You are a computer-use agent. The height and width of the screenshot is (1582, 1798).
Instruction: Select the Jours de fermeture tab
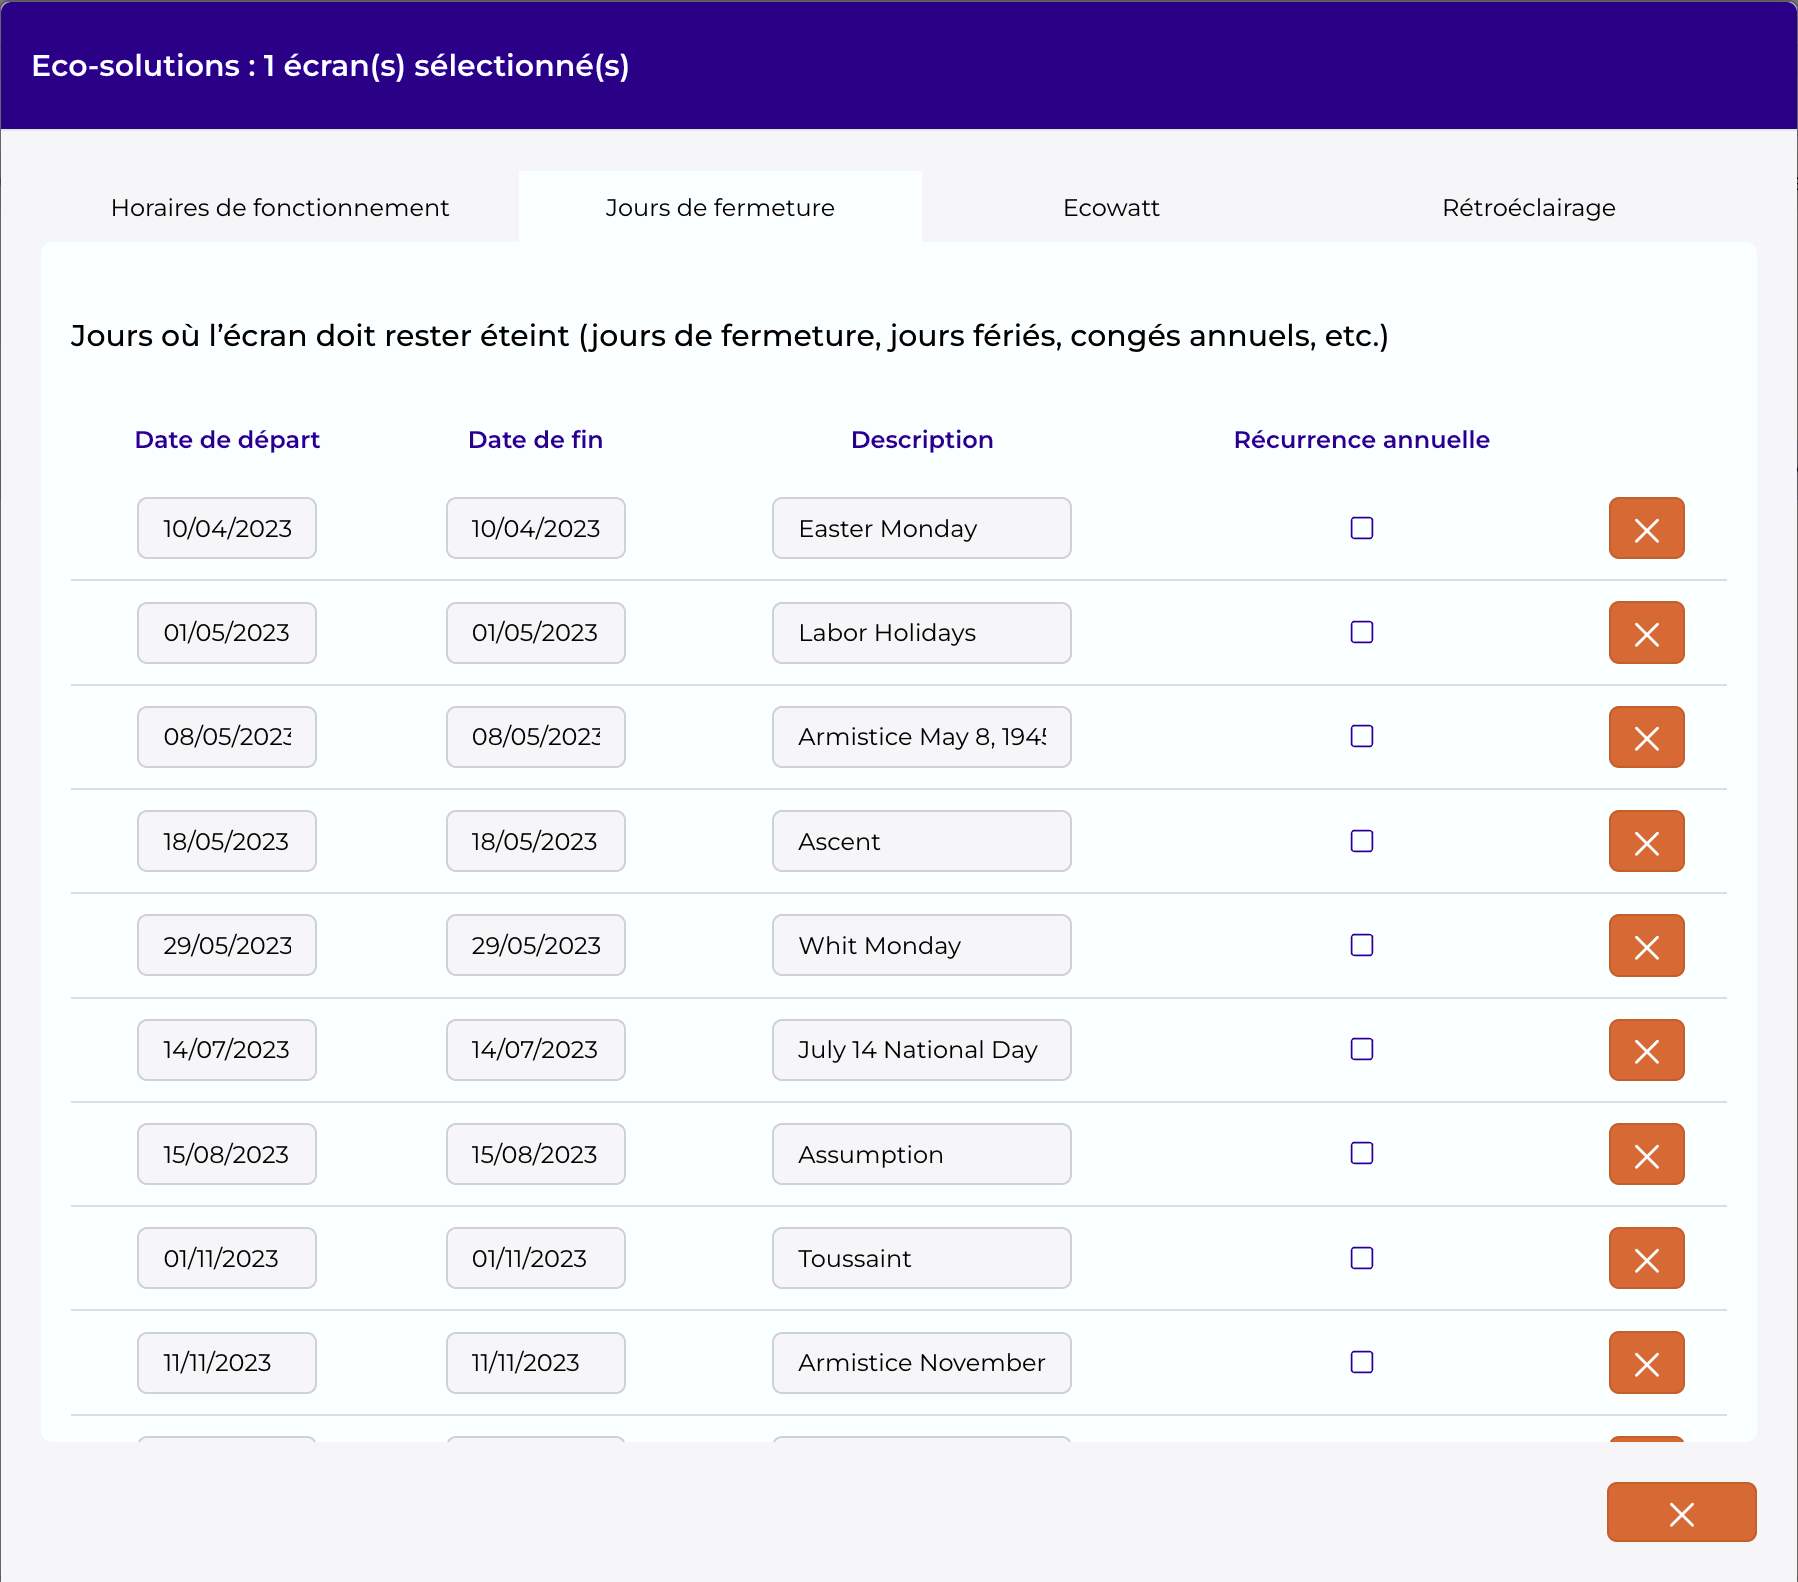720,208
